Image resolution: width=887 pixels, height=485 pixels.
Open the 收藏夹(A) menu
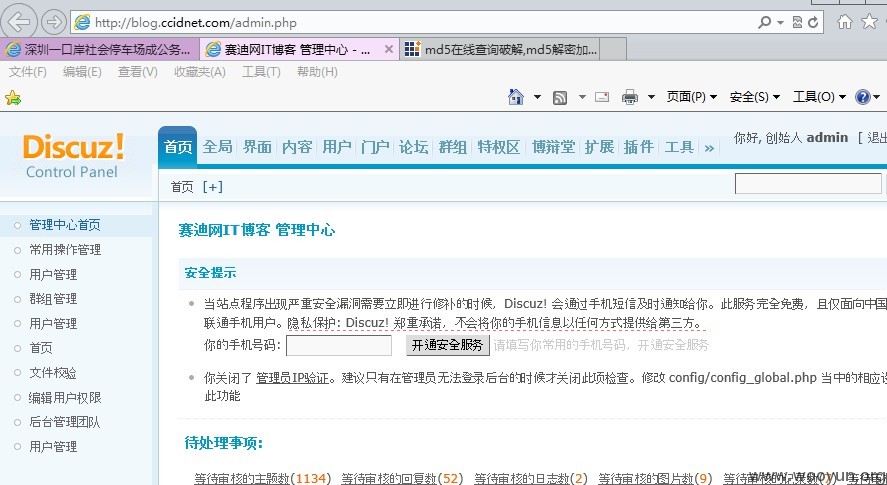point(200,72)
